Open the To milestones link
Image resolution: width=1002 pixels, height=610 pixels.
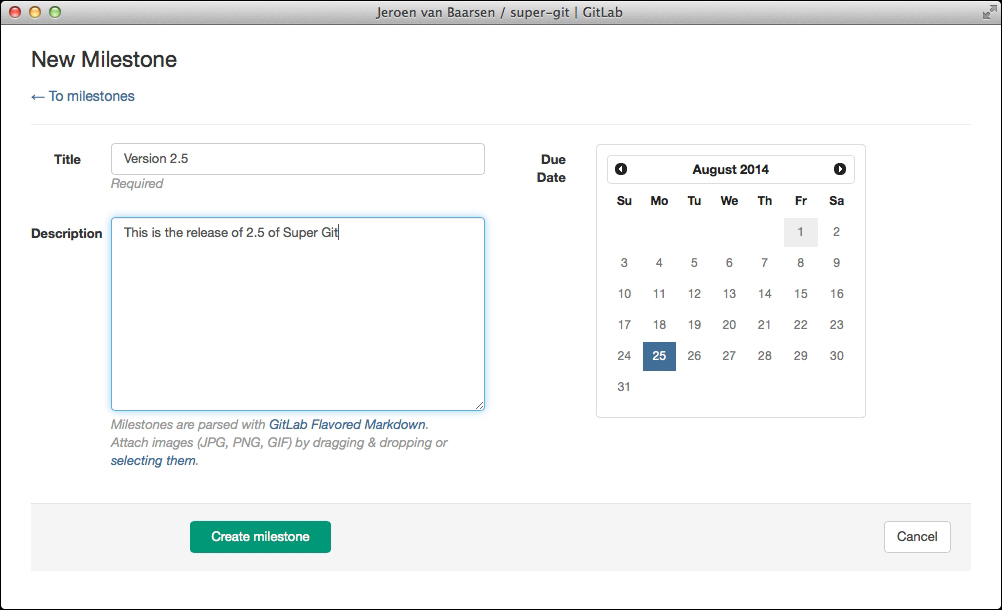click(88, 96)
